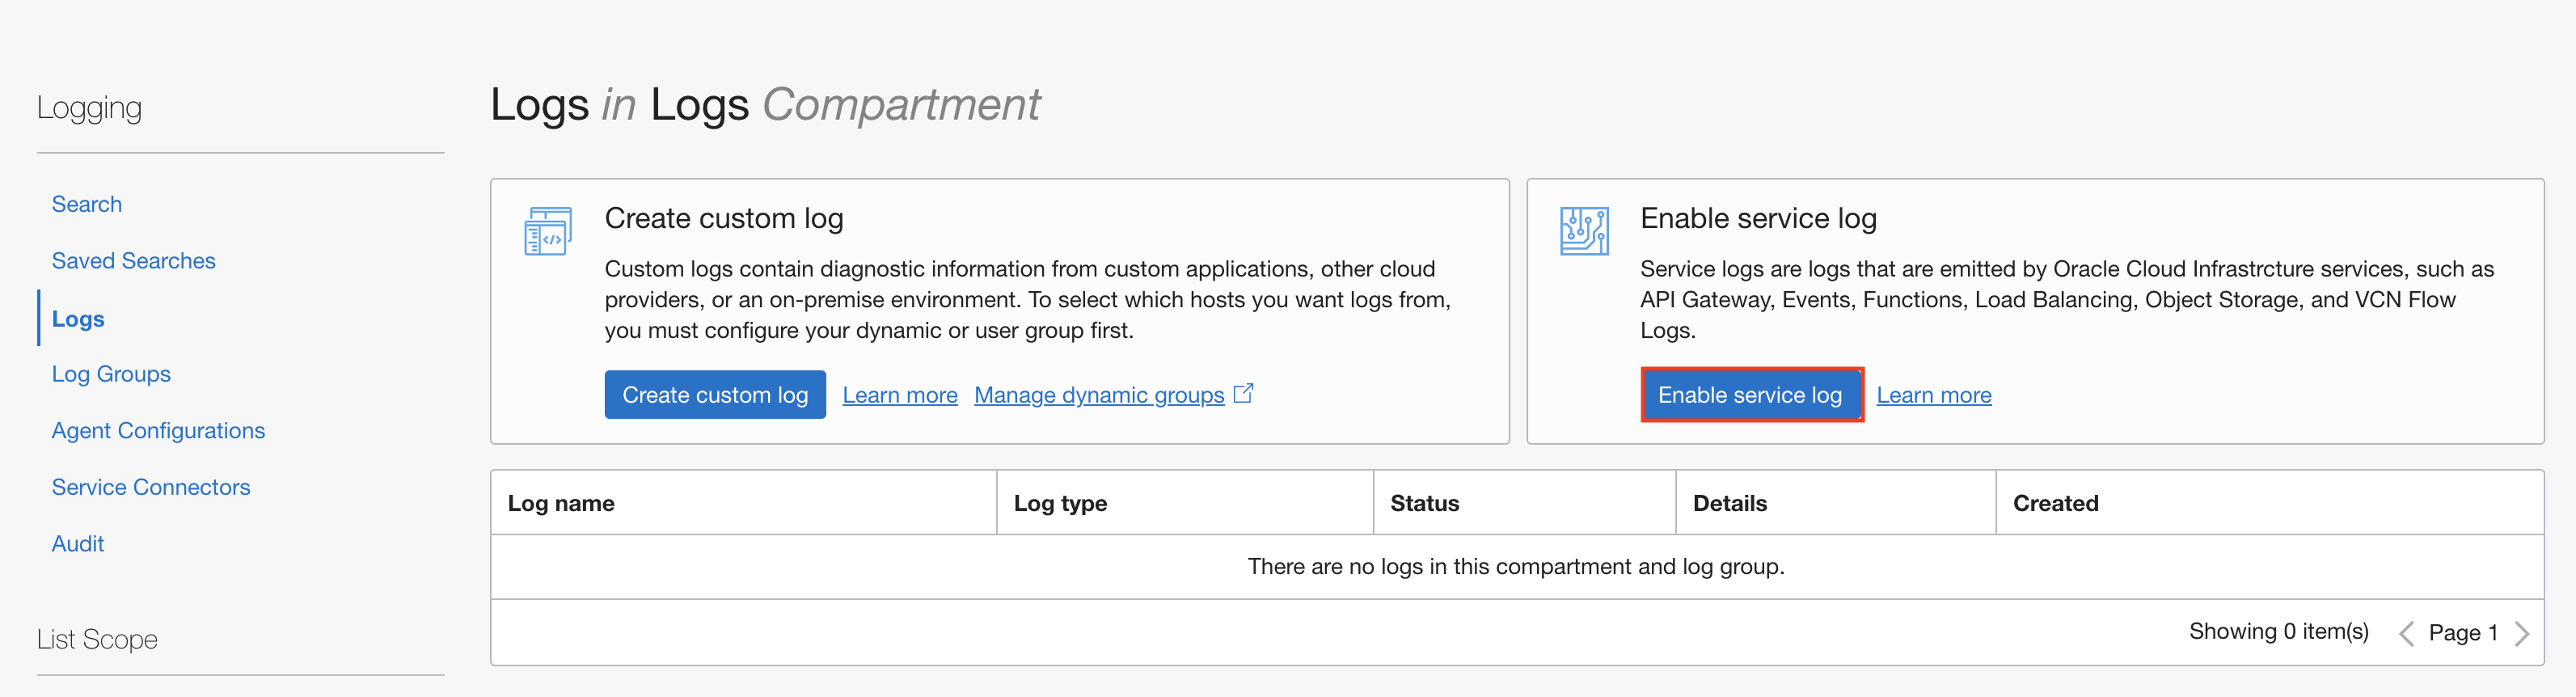Go to previous page with left chevron
This screenshot has width=2576, height=697.
point(2406,633)
